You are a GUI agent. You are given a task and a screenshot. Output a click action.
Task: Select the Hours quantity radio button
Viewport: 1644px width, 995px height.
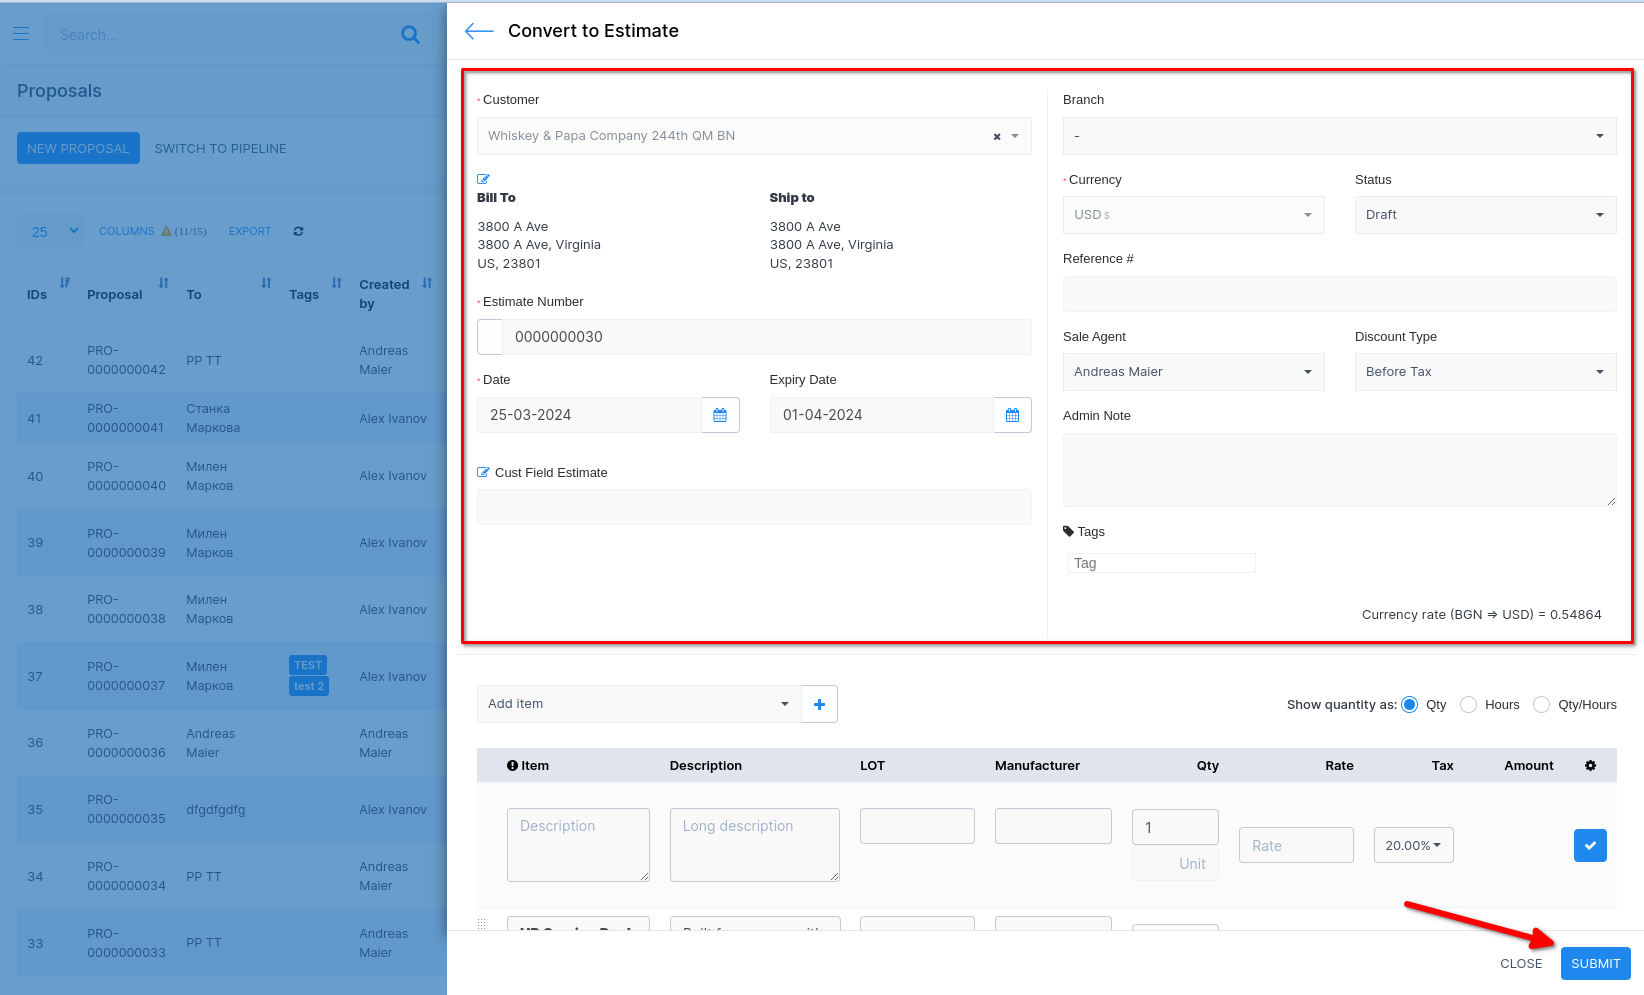1468,705
